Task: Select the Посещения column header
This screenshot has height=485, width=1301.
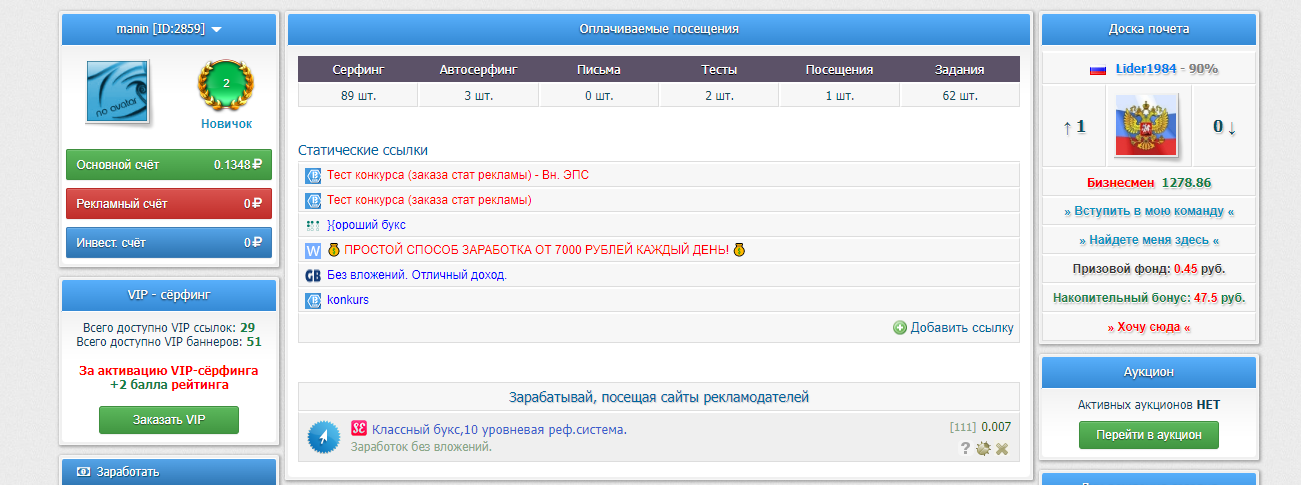Action: pyautogui.click(x=839, y=70)
